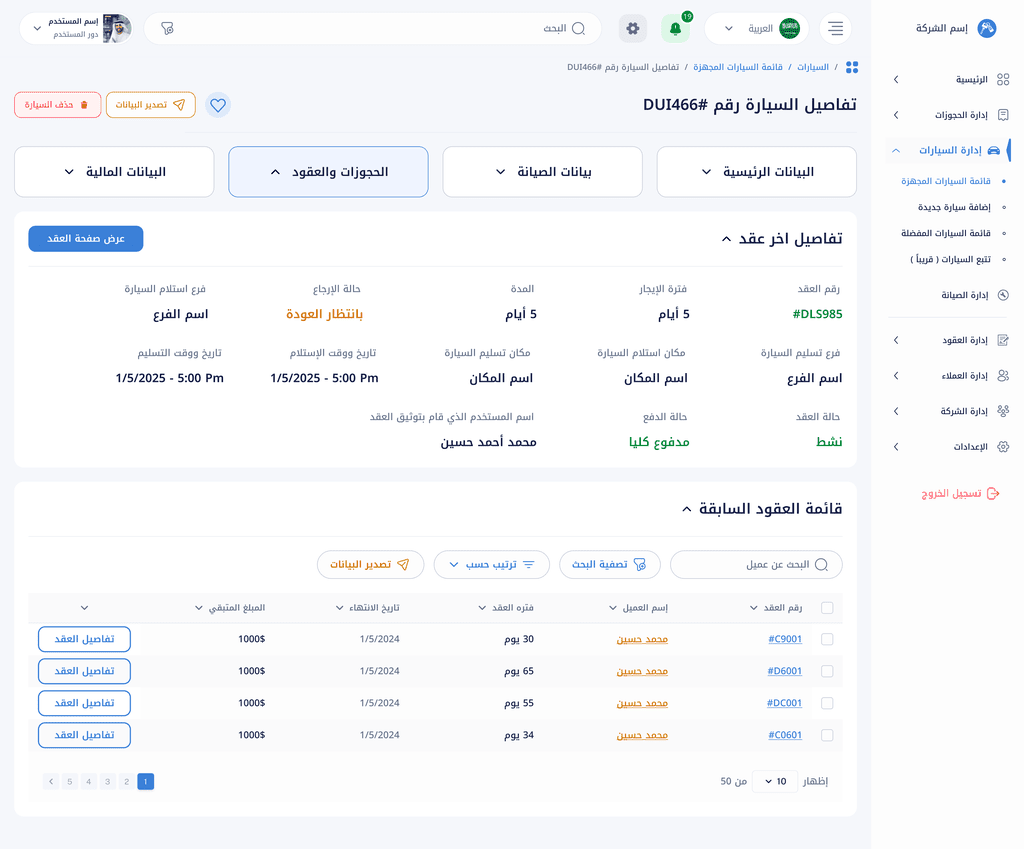
Task: Check the row checkbox for contract #C0601
Action: pos(827,735)
